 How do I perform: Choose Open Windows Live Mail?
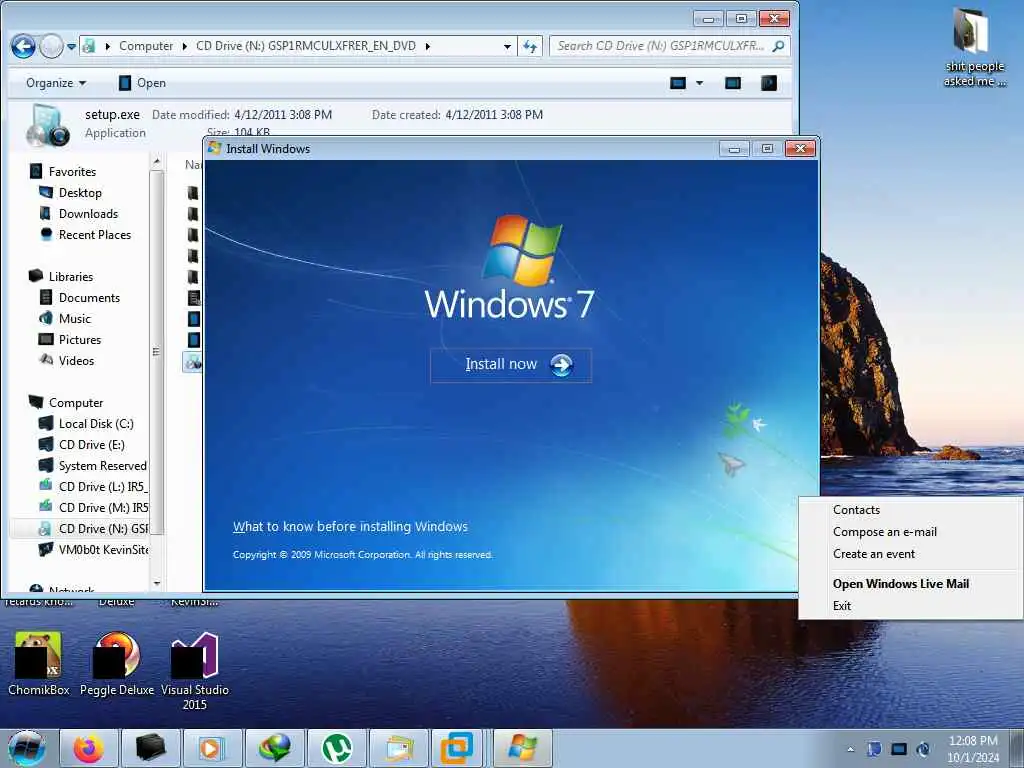pos(901,584)
